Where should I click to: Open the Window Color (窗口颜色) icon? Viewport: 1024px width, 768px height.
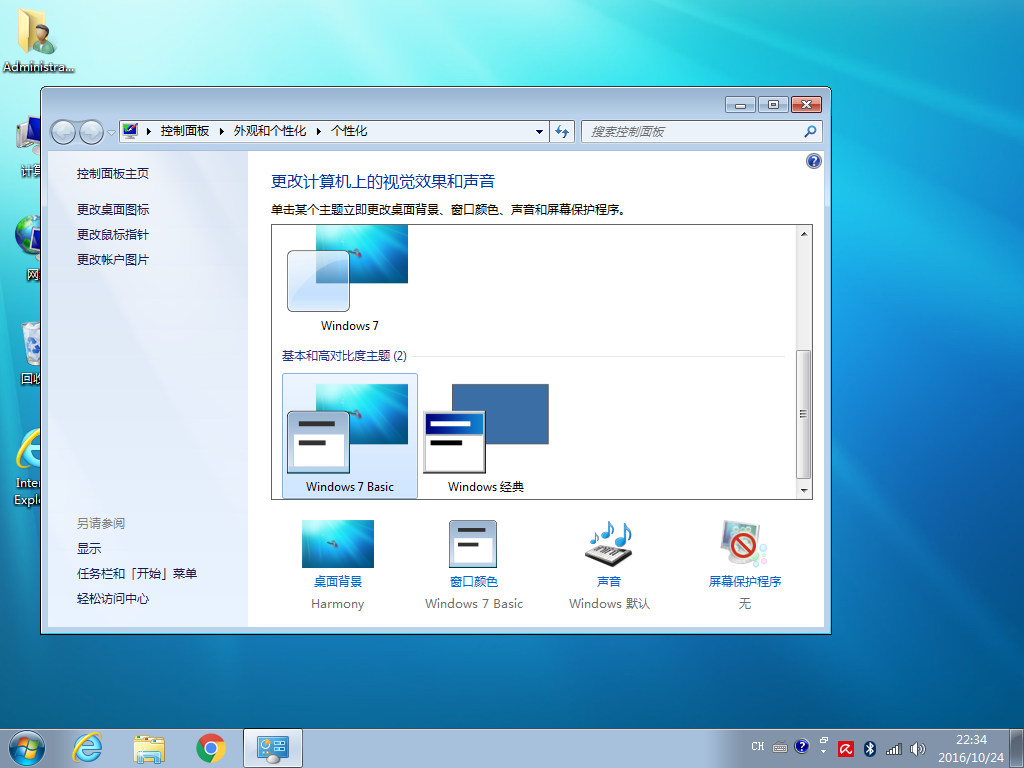[473, 543]
